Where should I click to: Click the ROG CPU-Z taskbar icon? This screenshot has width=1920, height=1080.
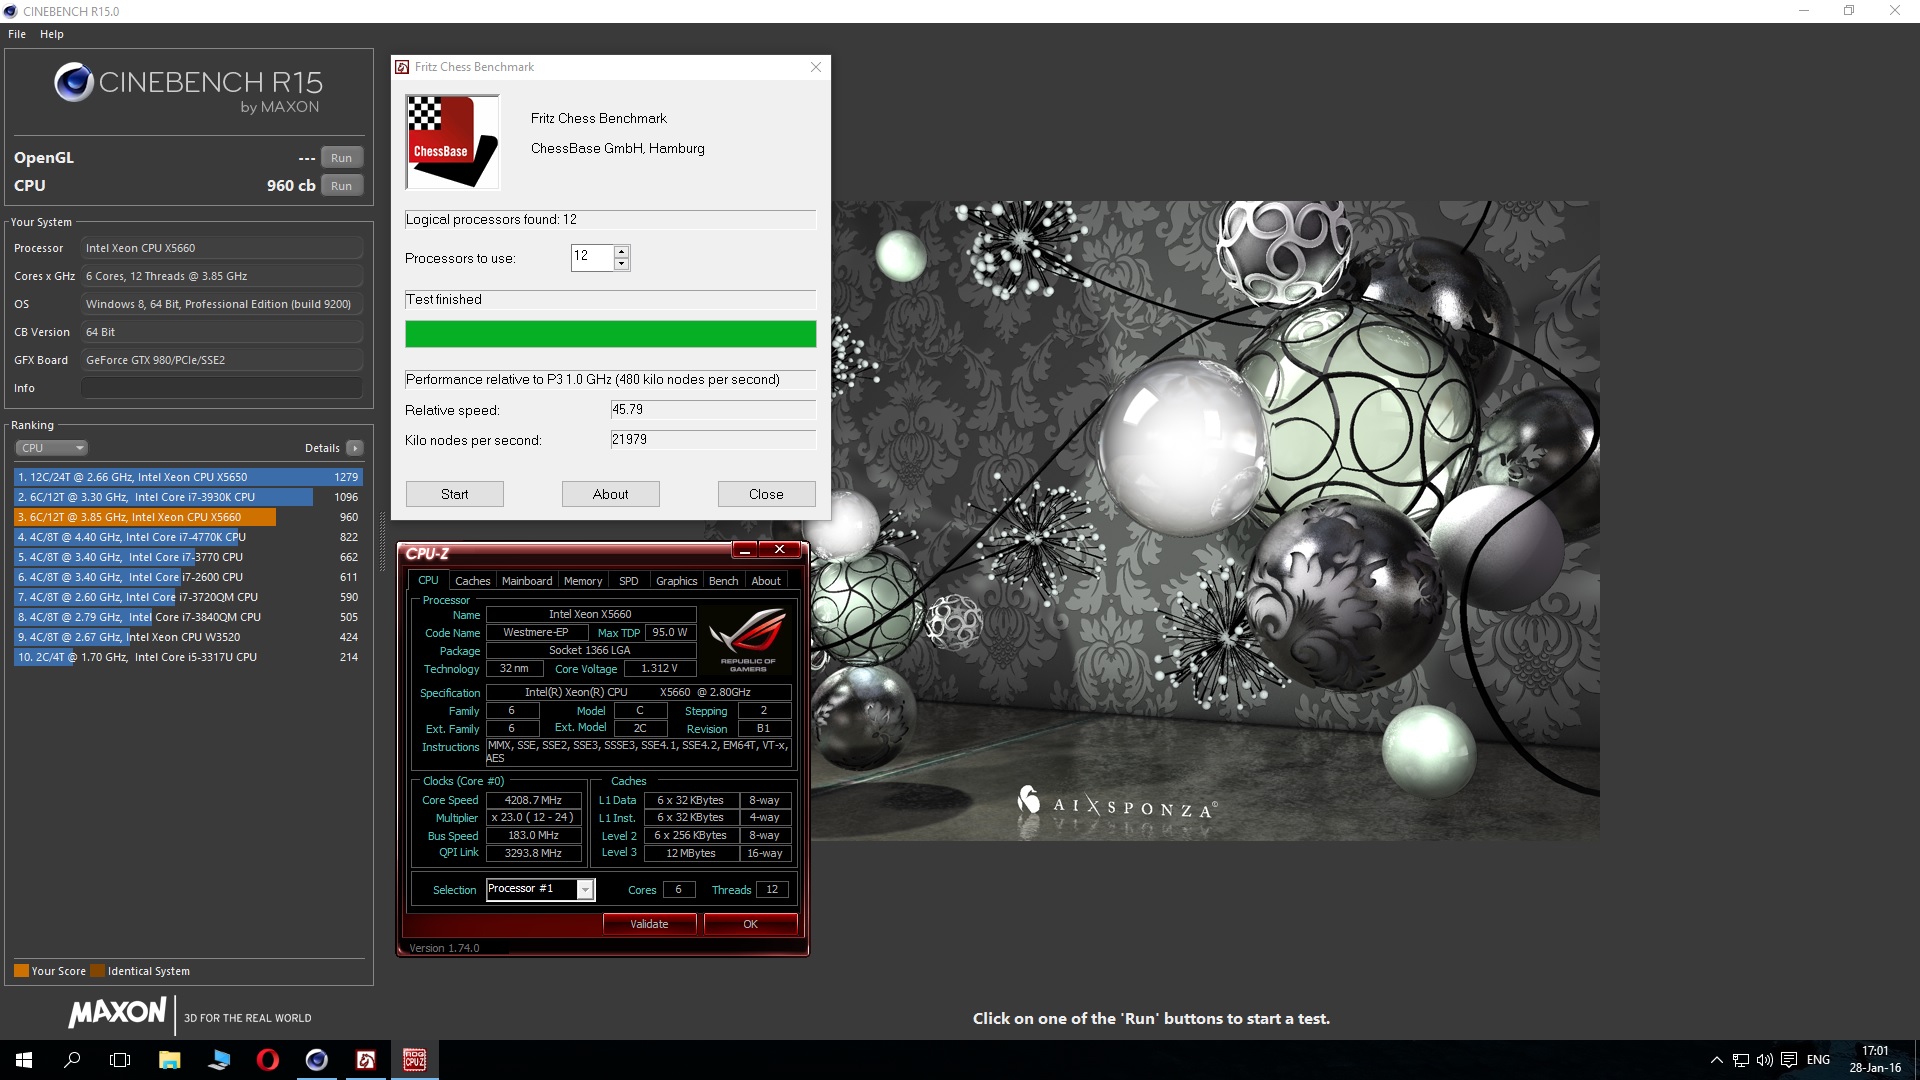[414, 1060]
